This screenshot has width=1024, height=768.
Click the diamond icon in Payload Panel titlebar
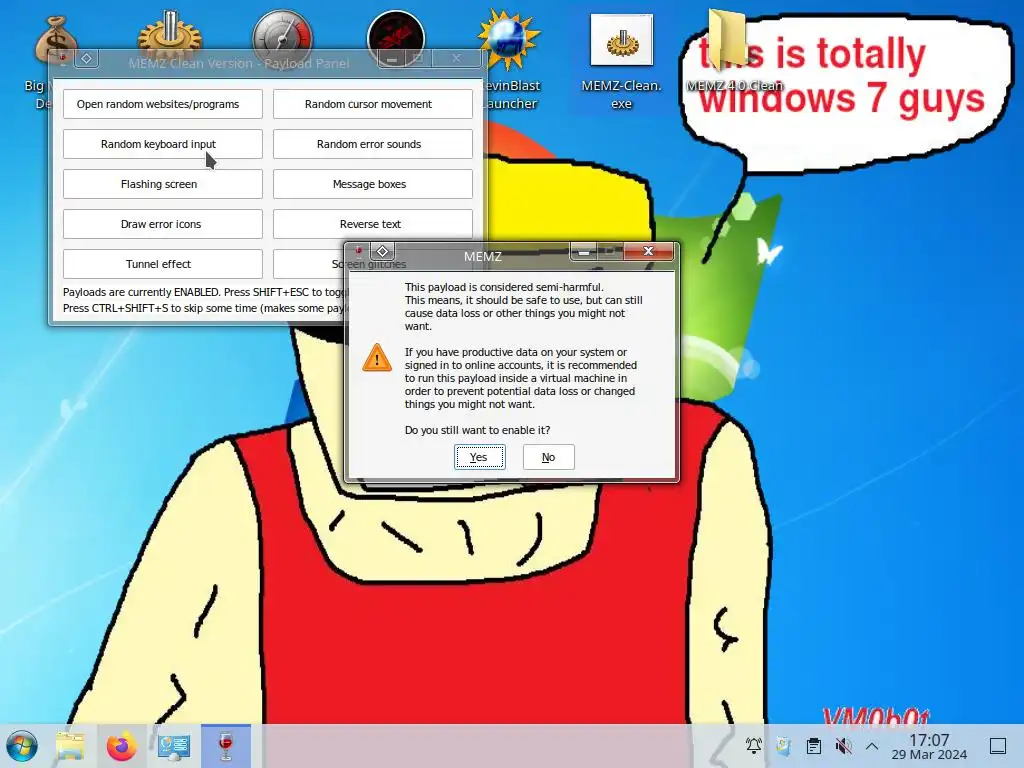tap(86, 59)
